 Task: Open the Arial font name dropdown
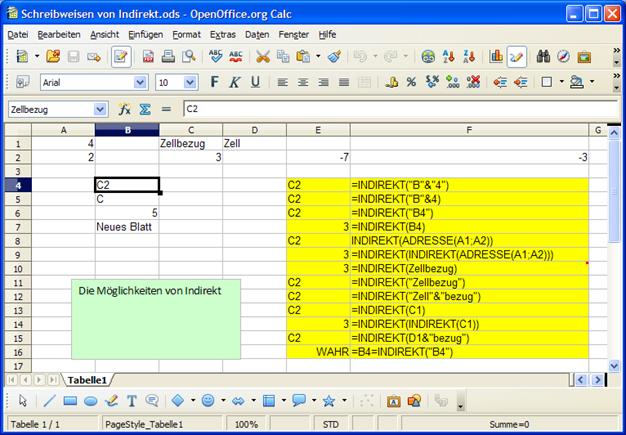[x=140, y=82]
